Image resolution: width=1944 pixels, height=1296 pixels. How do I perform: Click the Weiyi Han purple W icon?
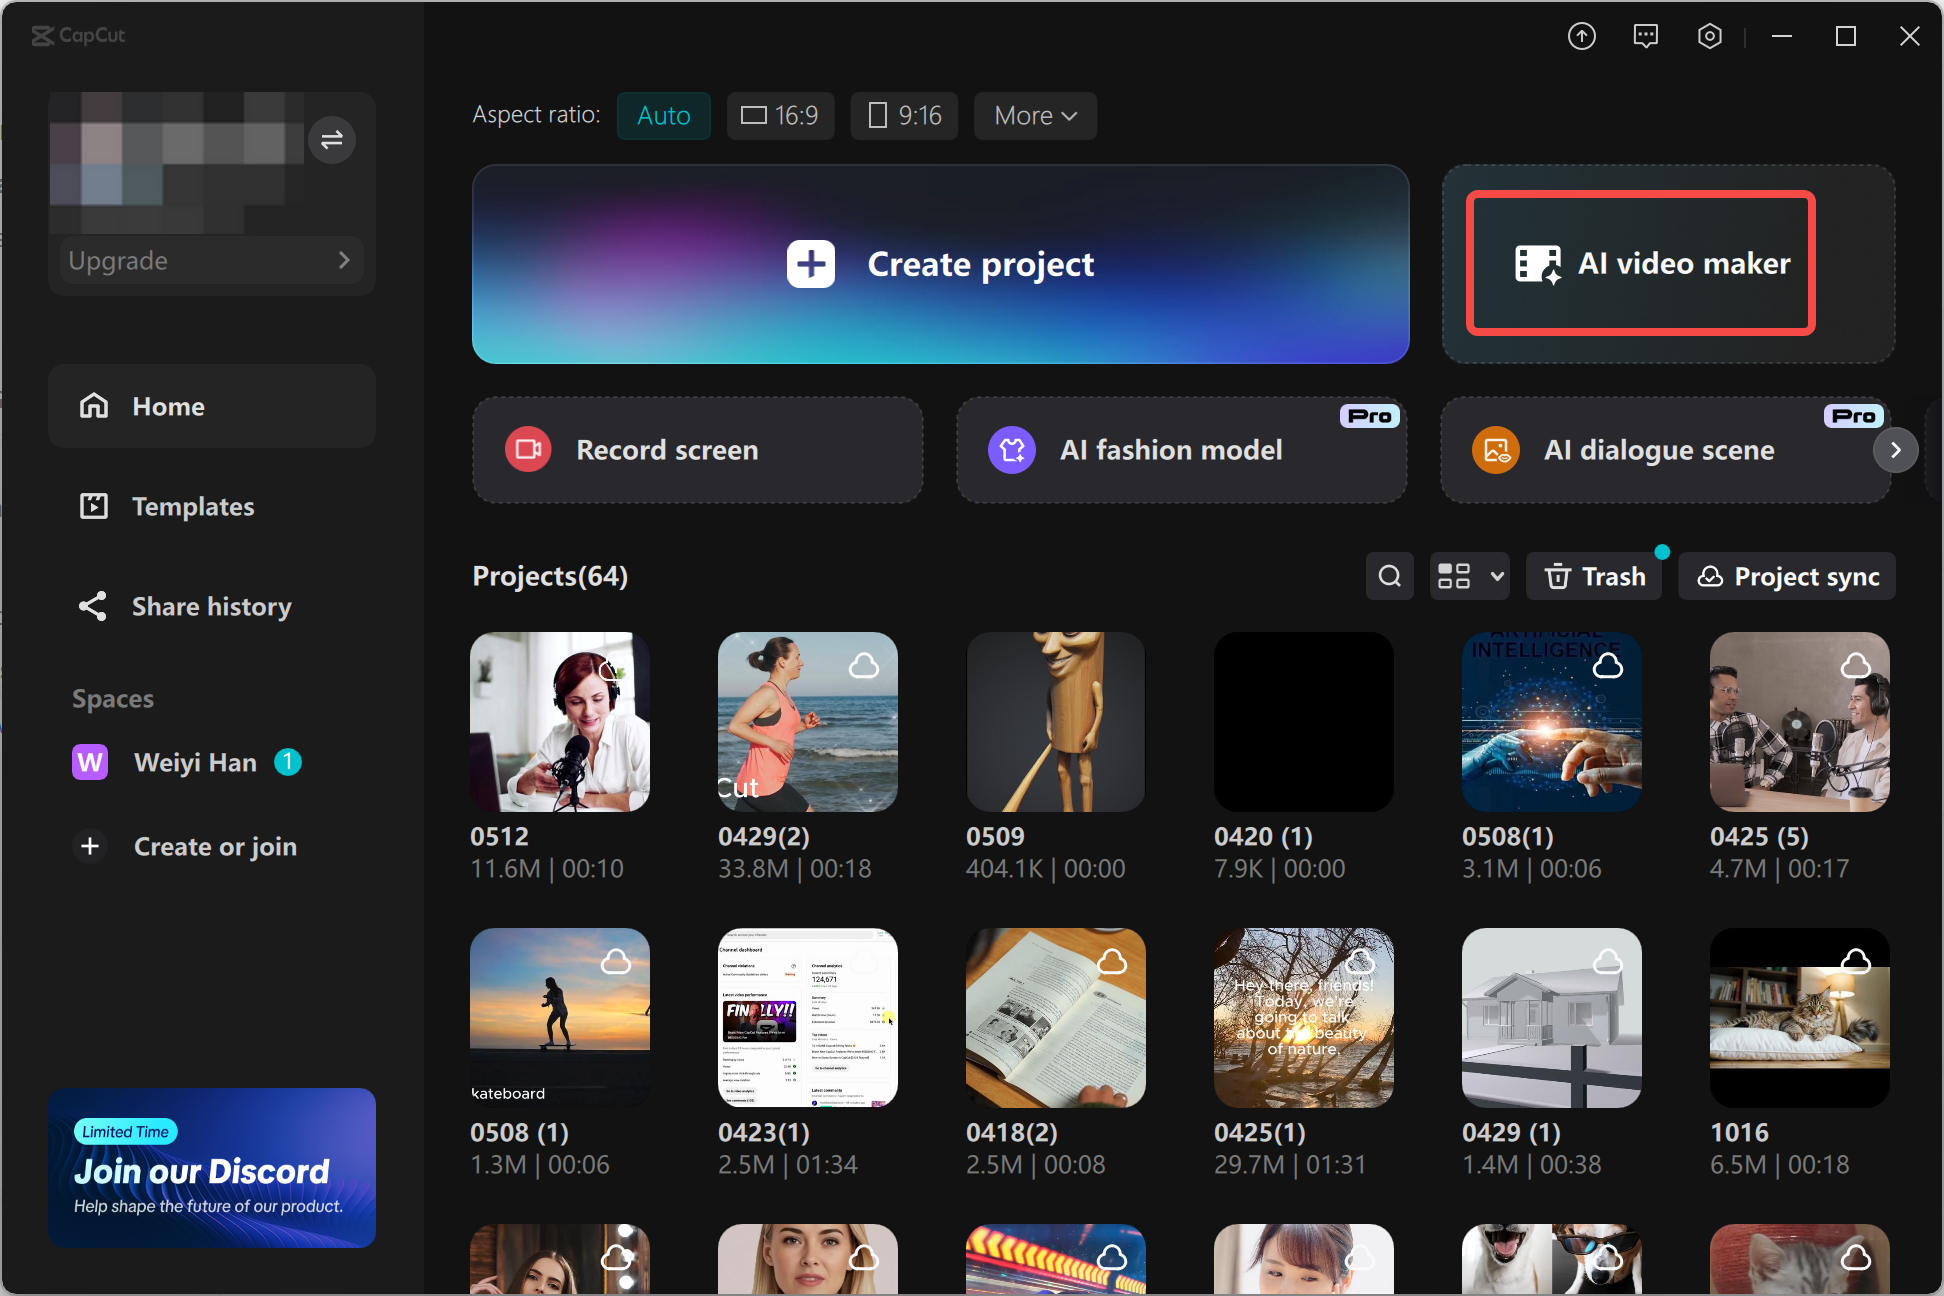pyautogui.click(x=90, y=762)
